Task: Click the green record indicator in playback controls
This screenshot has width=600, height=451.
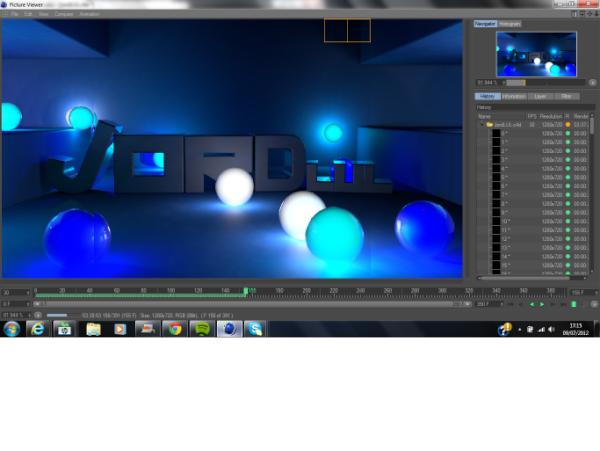Action: click(x=573, y=304)
